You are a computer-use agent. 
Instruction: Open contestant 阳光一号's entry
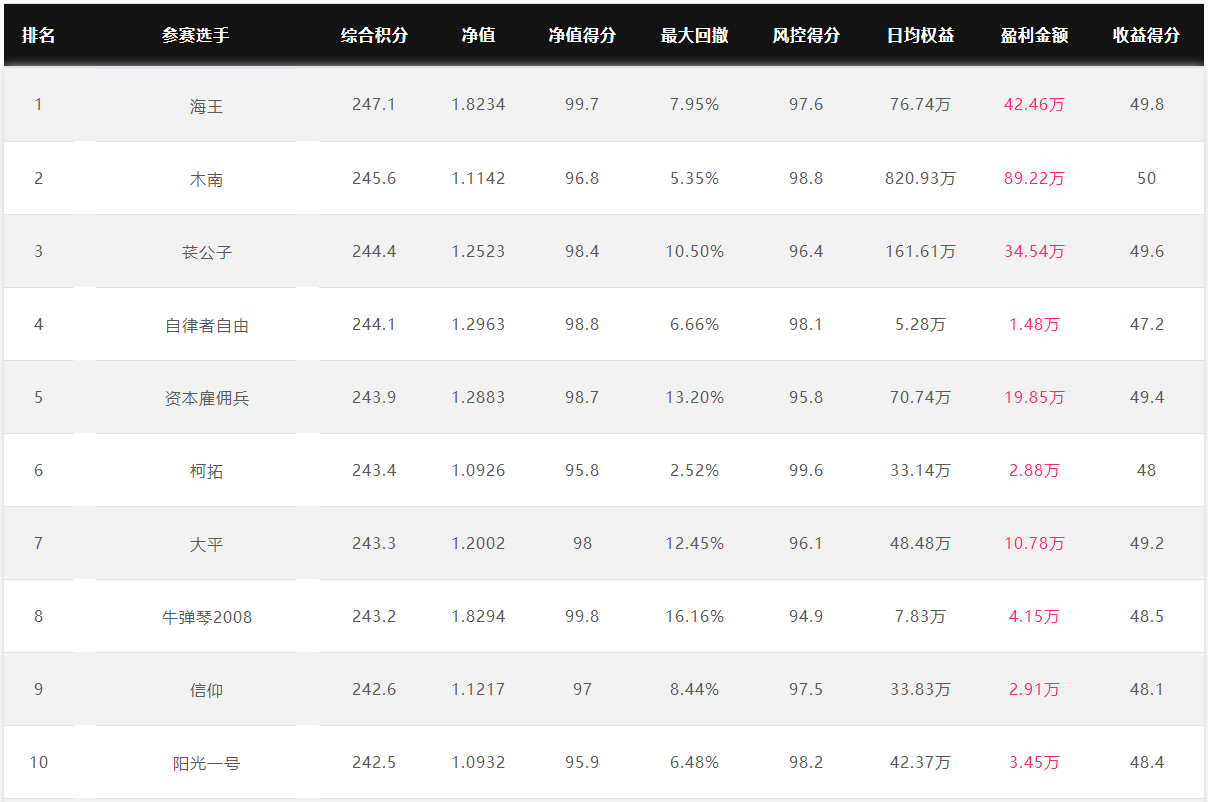[207, 763]
